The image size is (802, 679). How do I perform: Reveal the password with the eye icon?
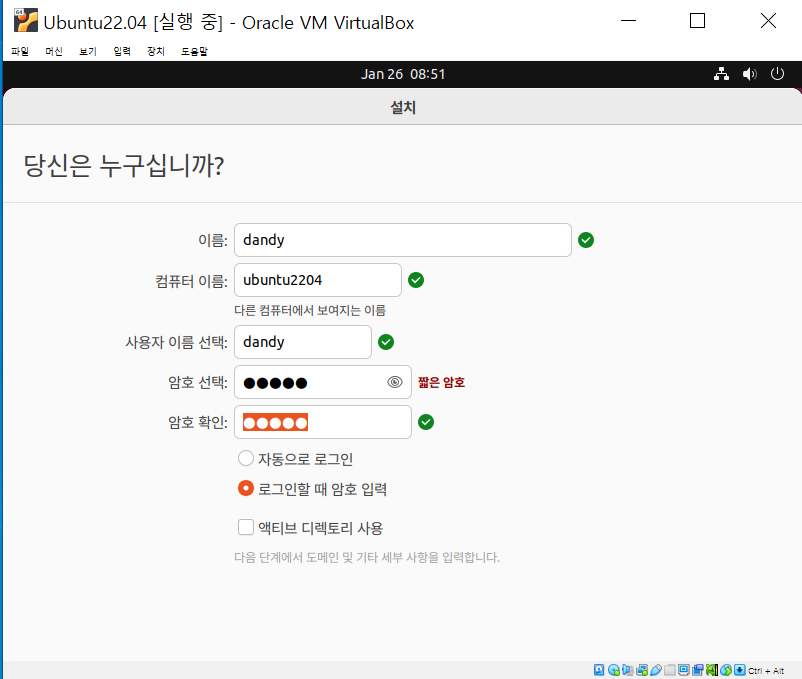tap(395, 382)
